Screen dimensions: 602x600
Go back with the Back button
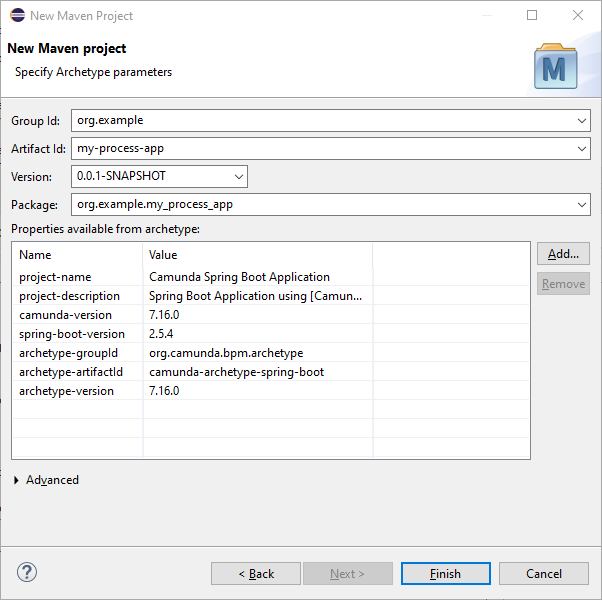(255, 574)
